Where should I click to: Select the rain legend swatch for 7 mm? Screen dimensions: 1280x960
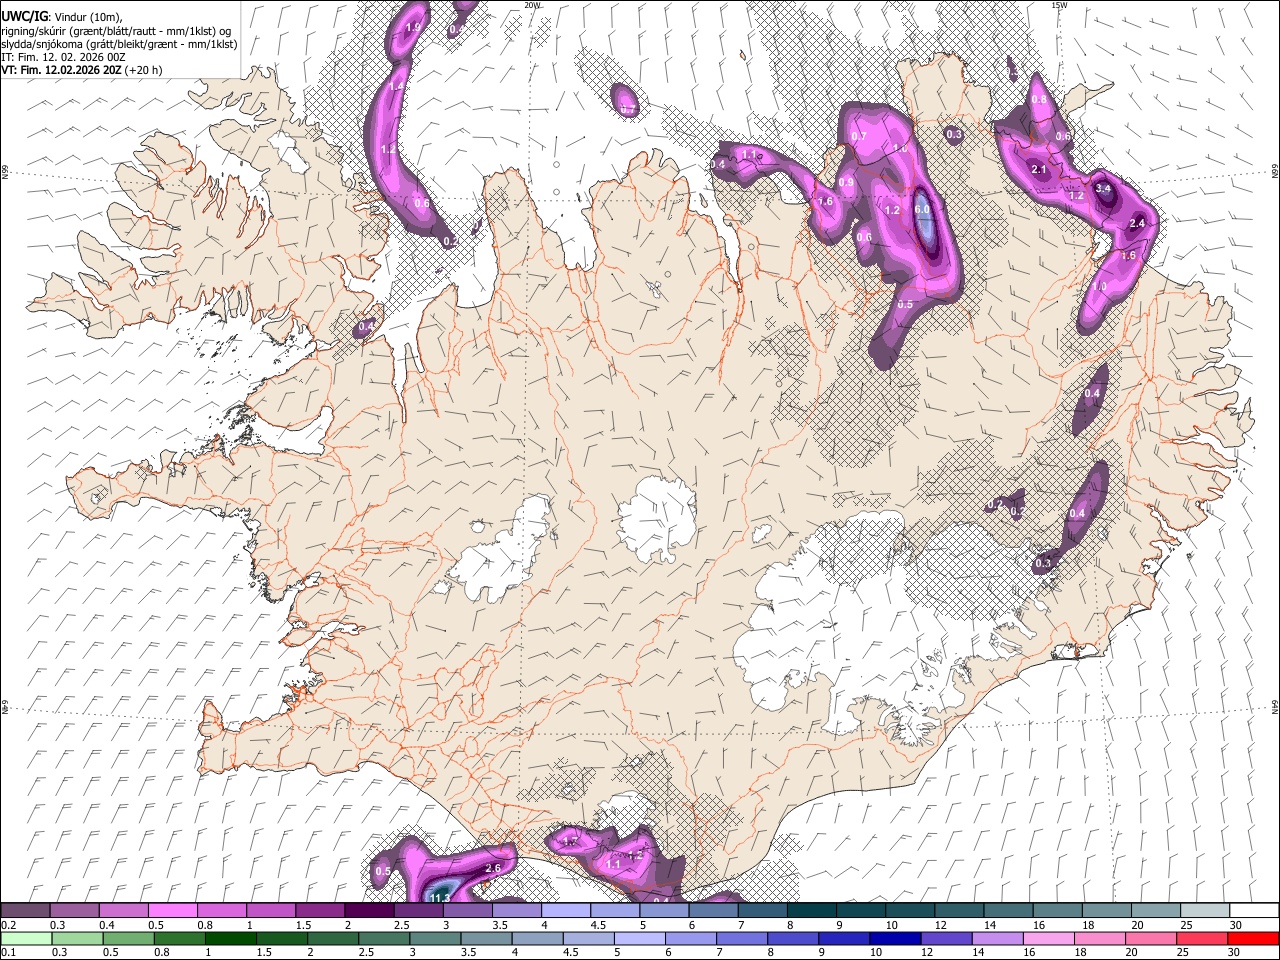tap(740, 939)
